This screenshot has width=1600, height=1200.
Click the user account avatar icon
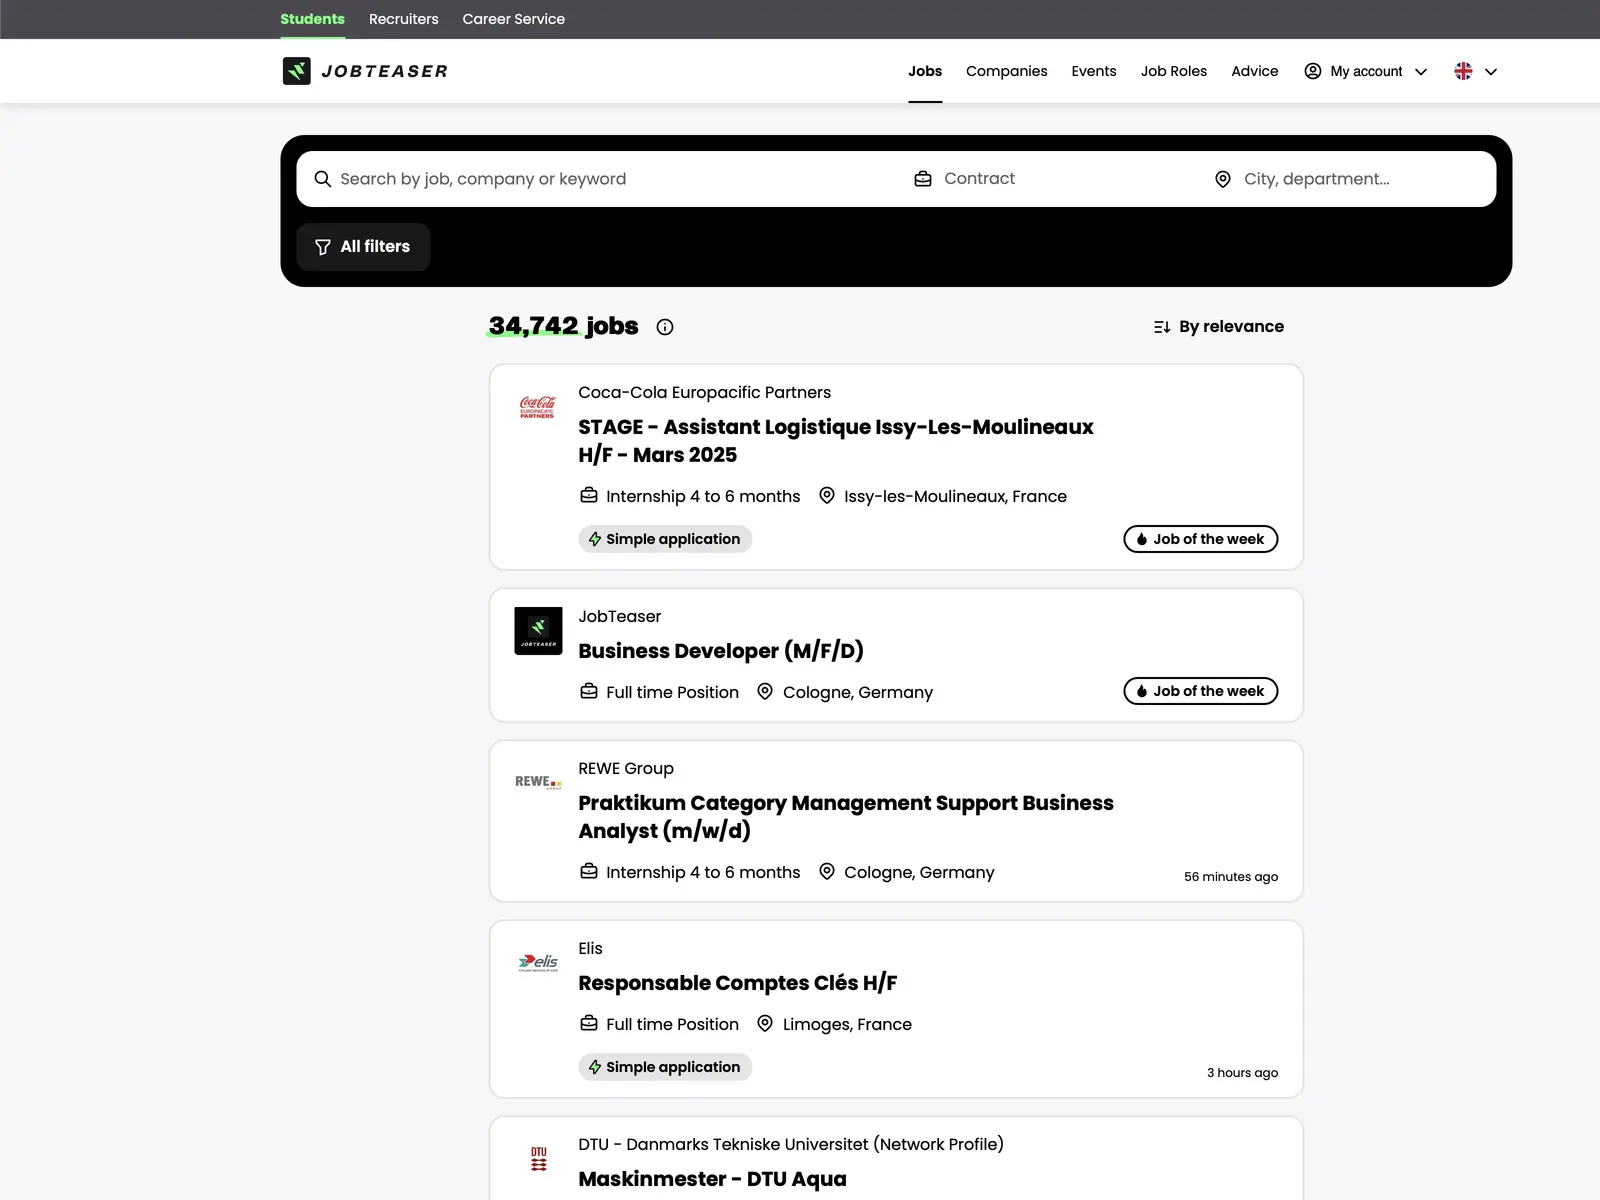coord(1313,71)
